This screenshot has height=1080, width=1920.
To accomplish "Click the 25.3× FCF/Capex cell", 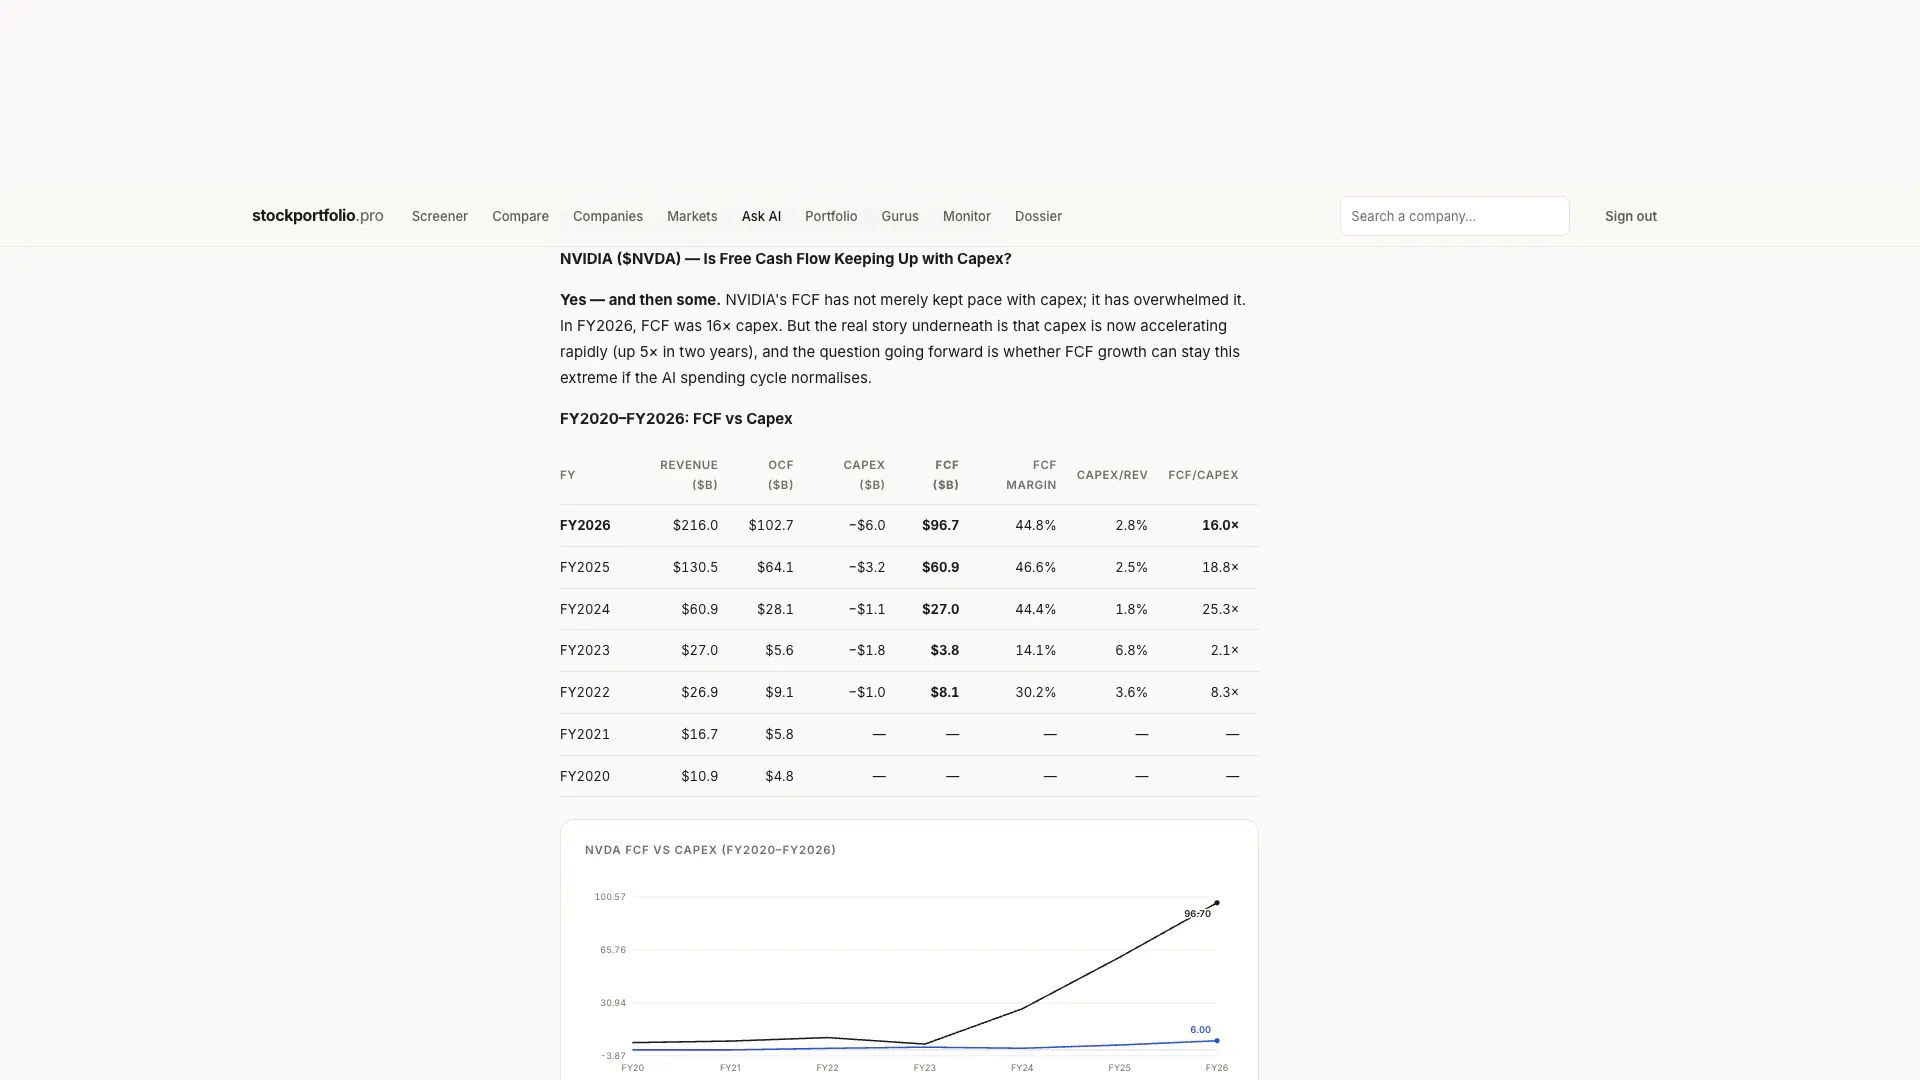I will (1220, 609).
